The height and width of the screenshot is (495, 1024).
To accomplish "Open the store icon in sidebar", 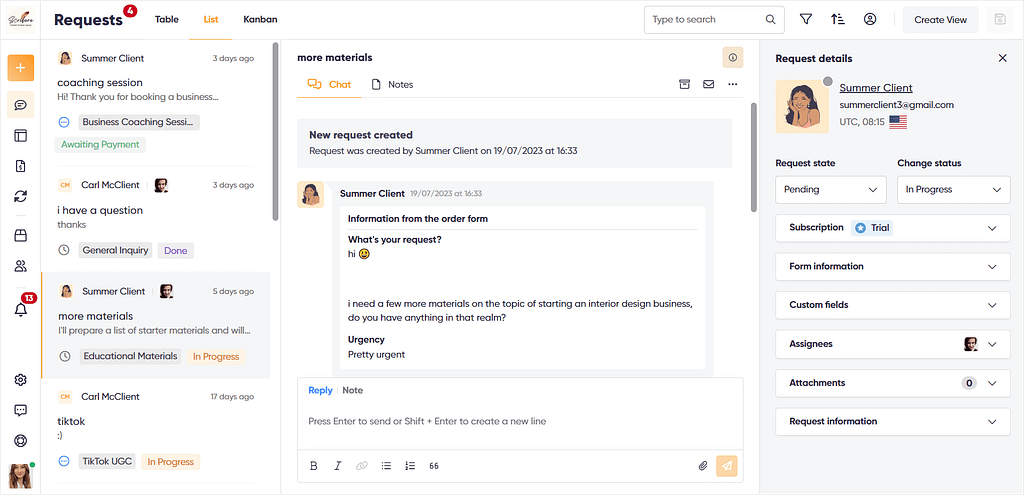I will pyautogui.click(x=21, y=235).
